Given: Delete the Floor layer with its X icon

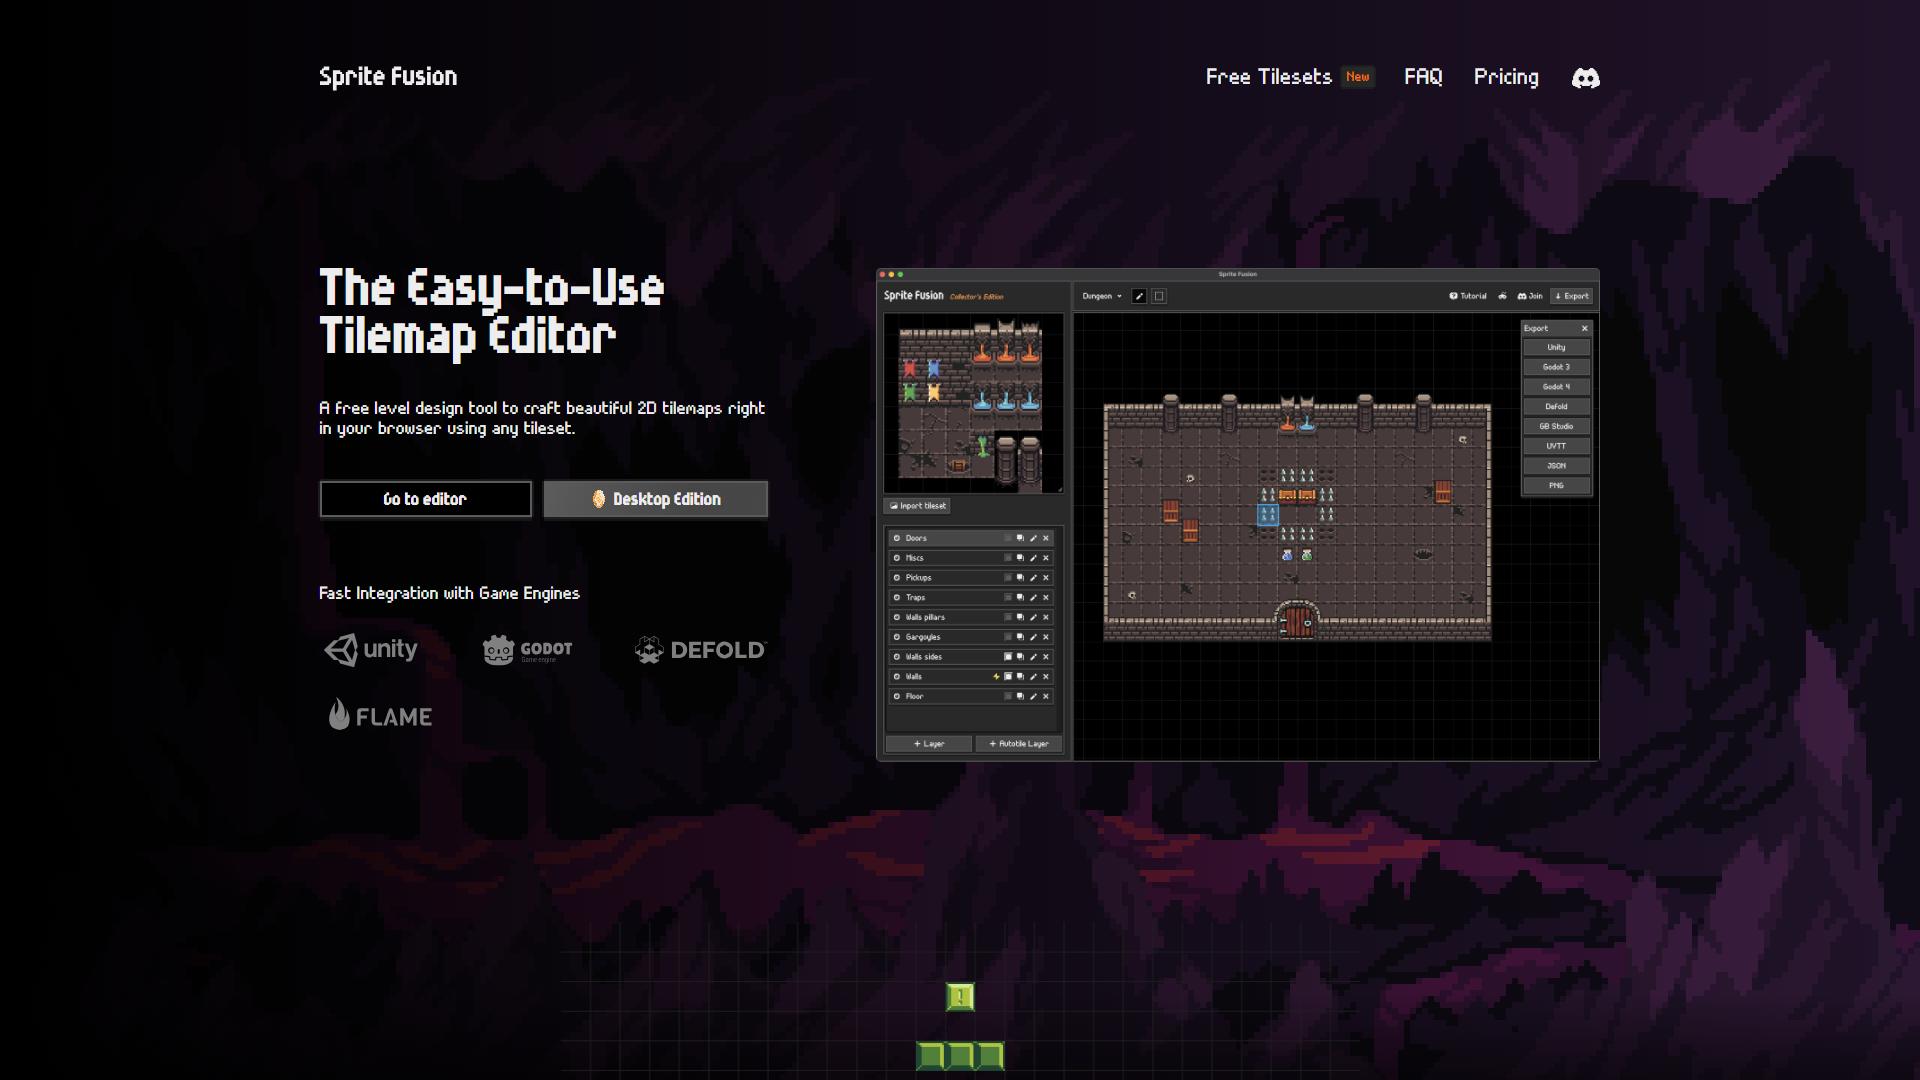Looking at the screenshot, I should click(1046, 696).
